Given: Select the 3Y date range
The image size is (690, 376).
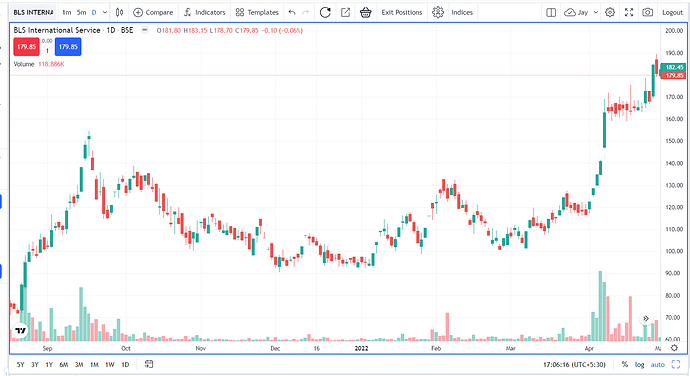Looking at the screenshot, I should click(x=35, y=365).
